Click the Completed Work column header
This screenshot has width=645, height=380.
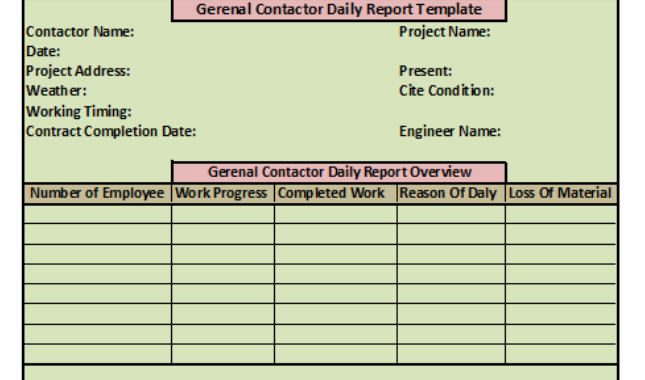click(x=336, y=193)
